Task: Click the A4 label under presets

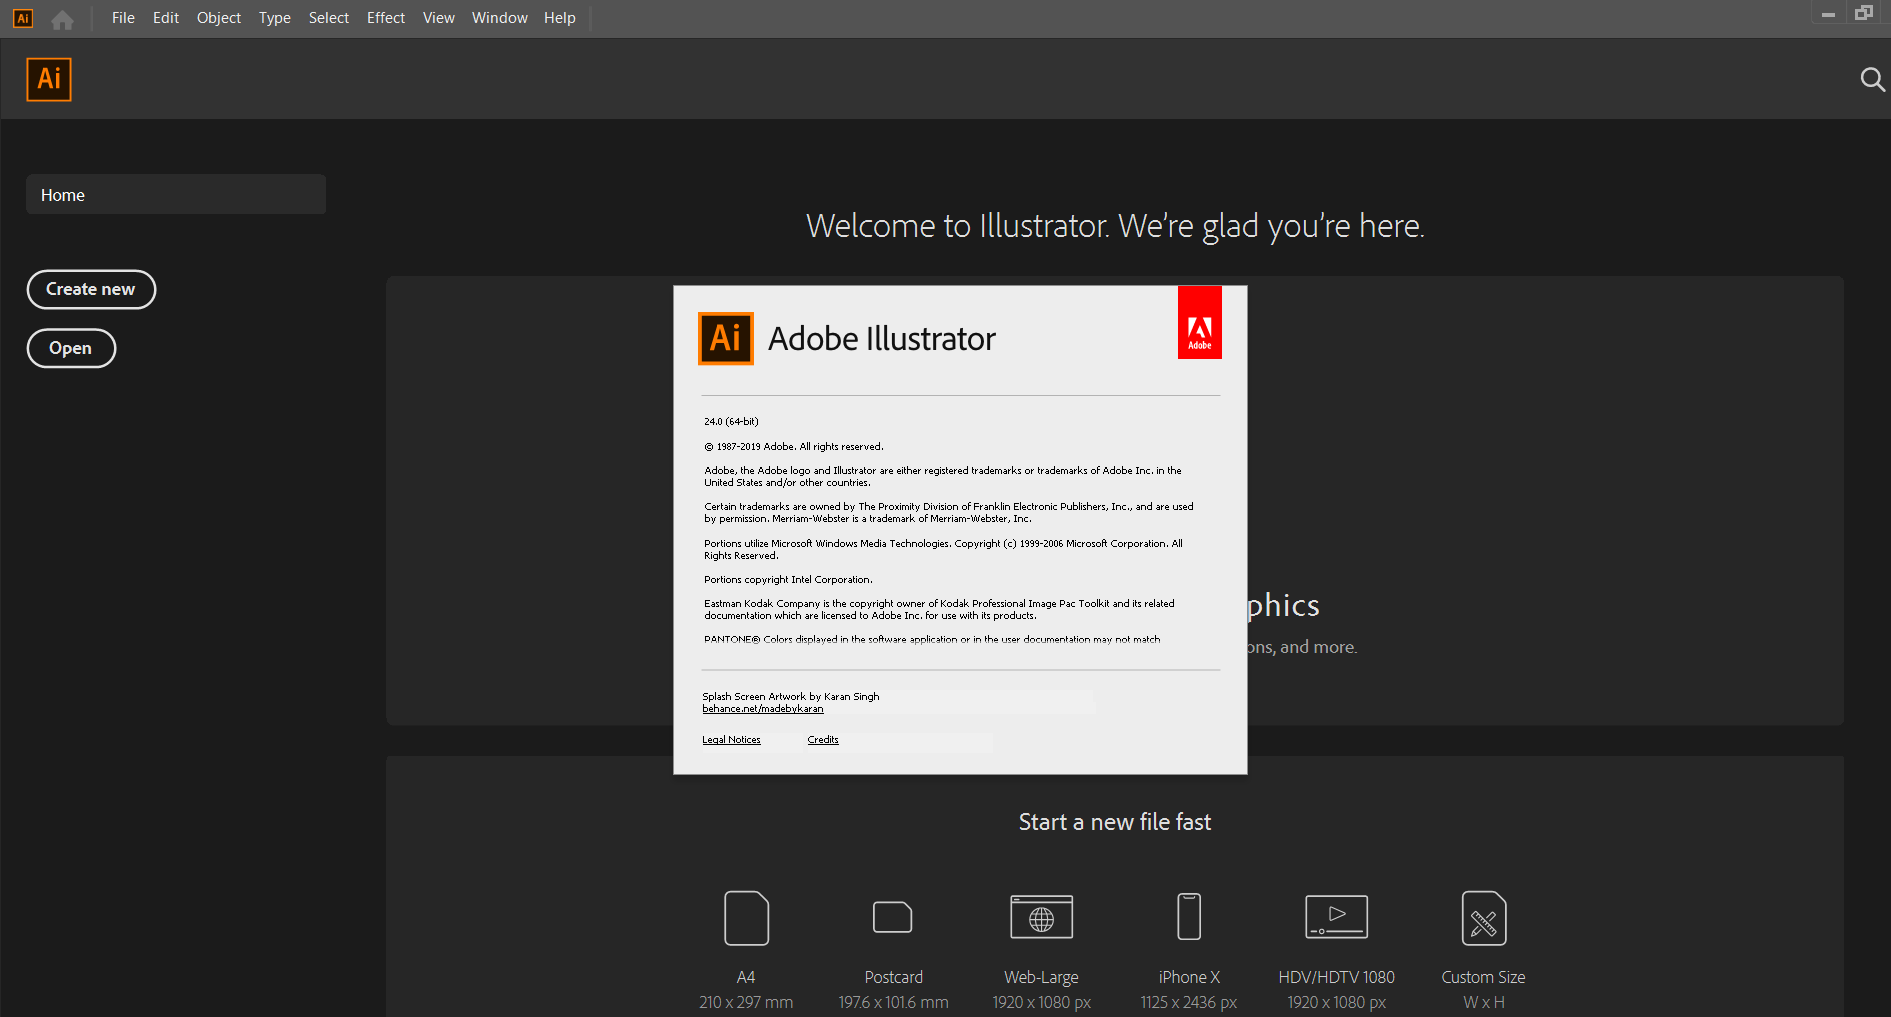Action: click(x=746, y=977)
